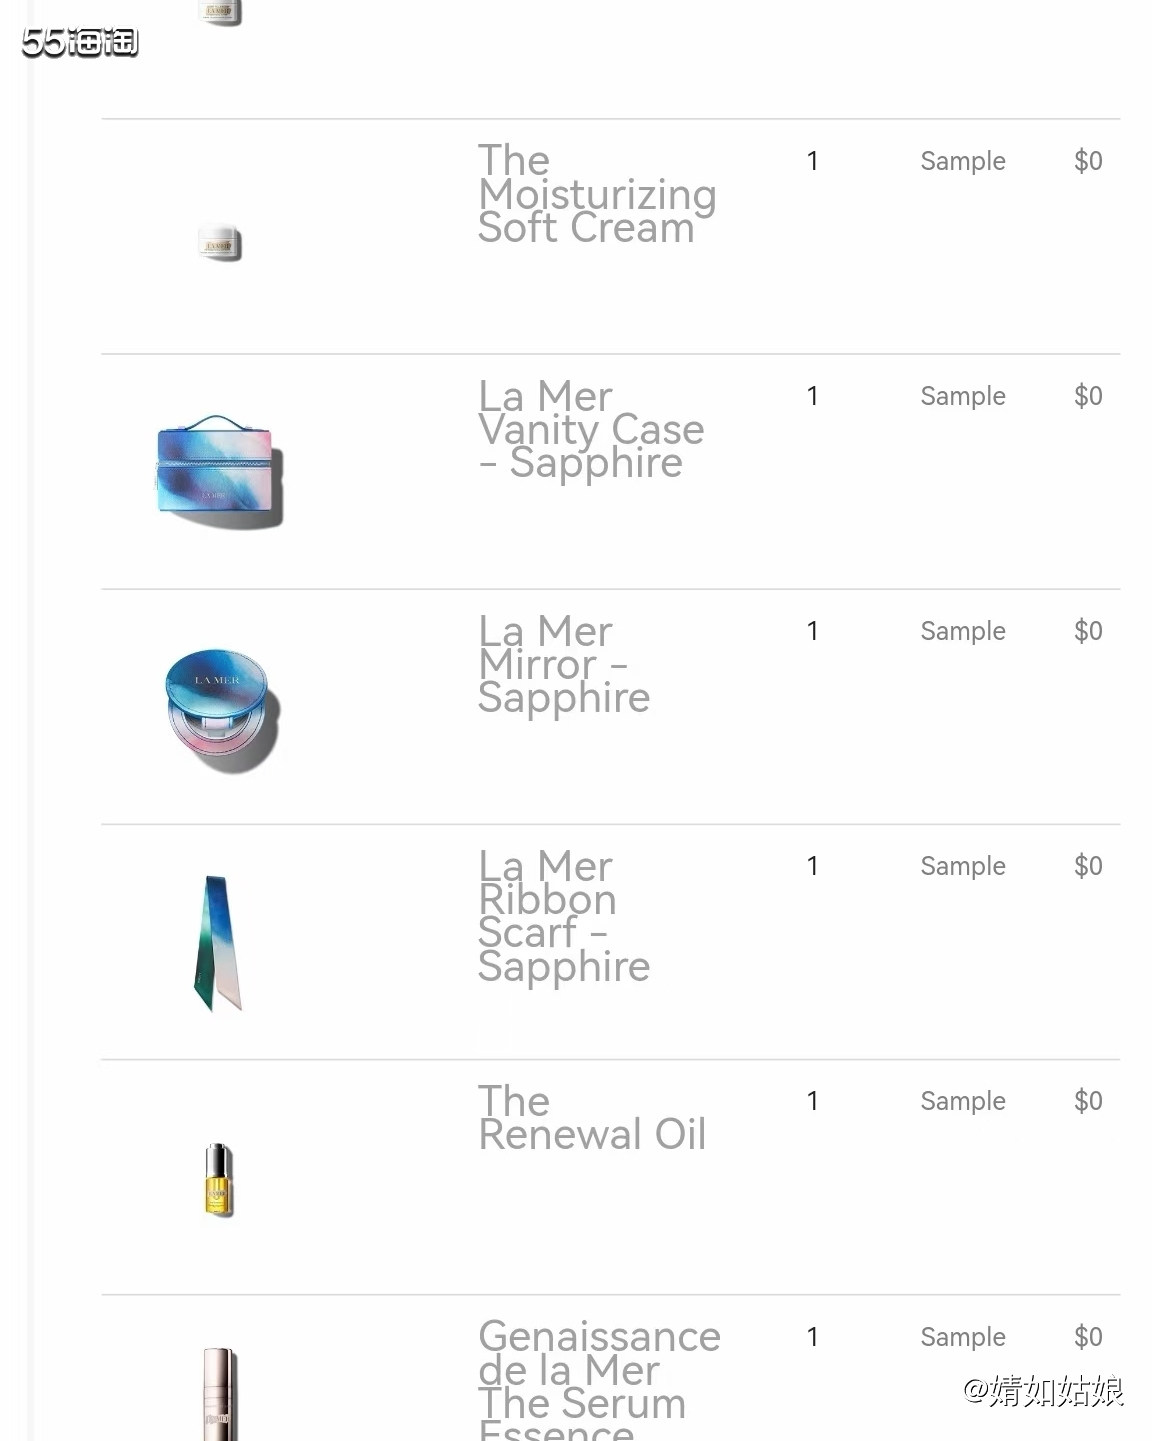Image resolution: width=1152 pixels, height=1441 pixels.
Task: Click the quantity for the Vanity Case
Action: [813, 396]
